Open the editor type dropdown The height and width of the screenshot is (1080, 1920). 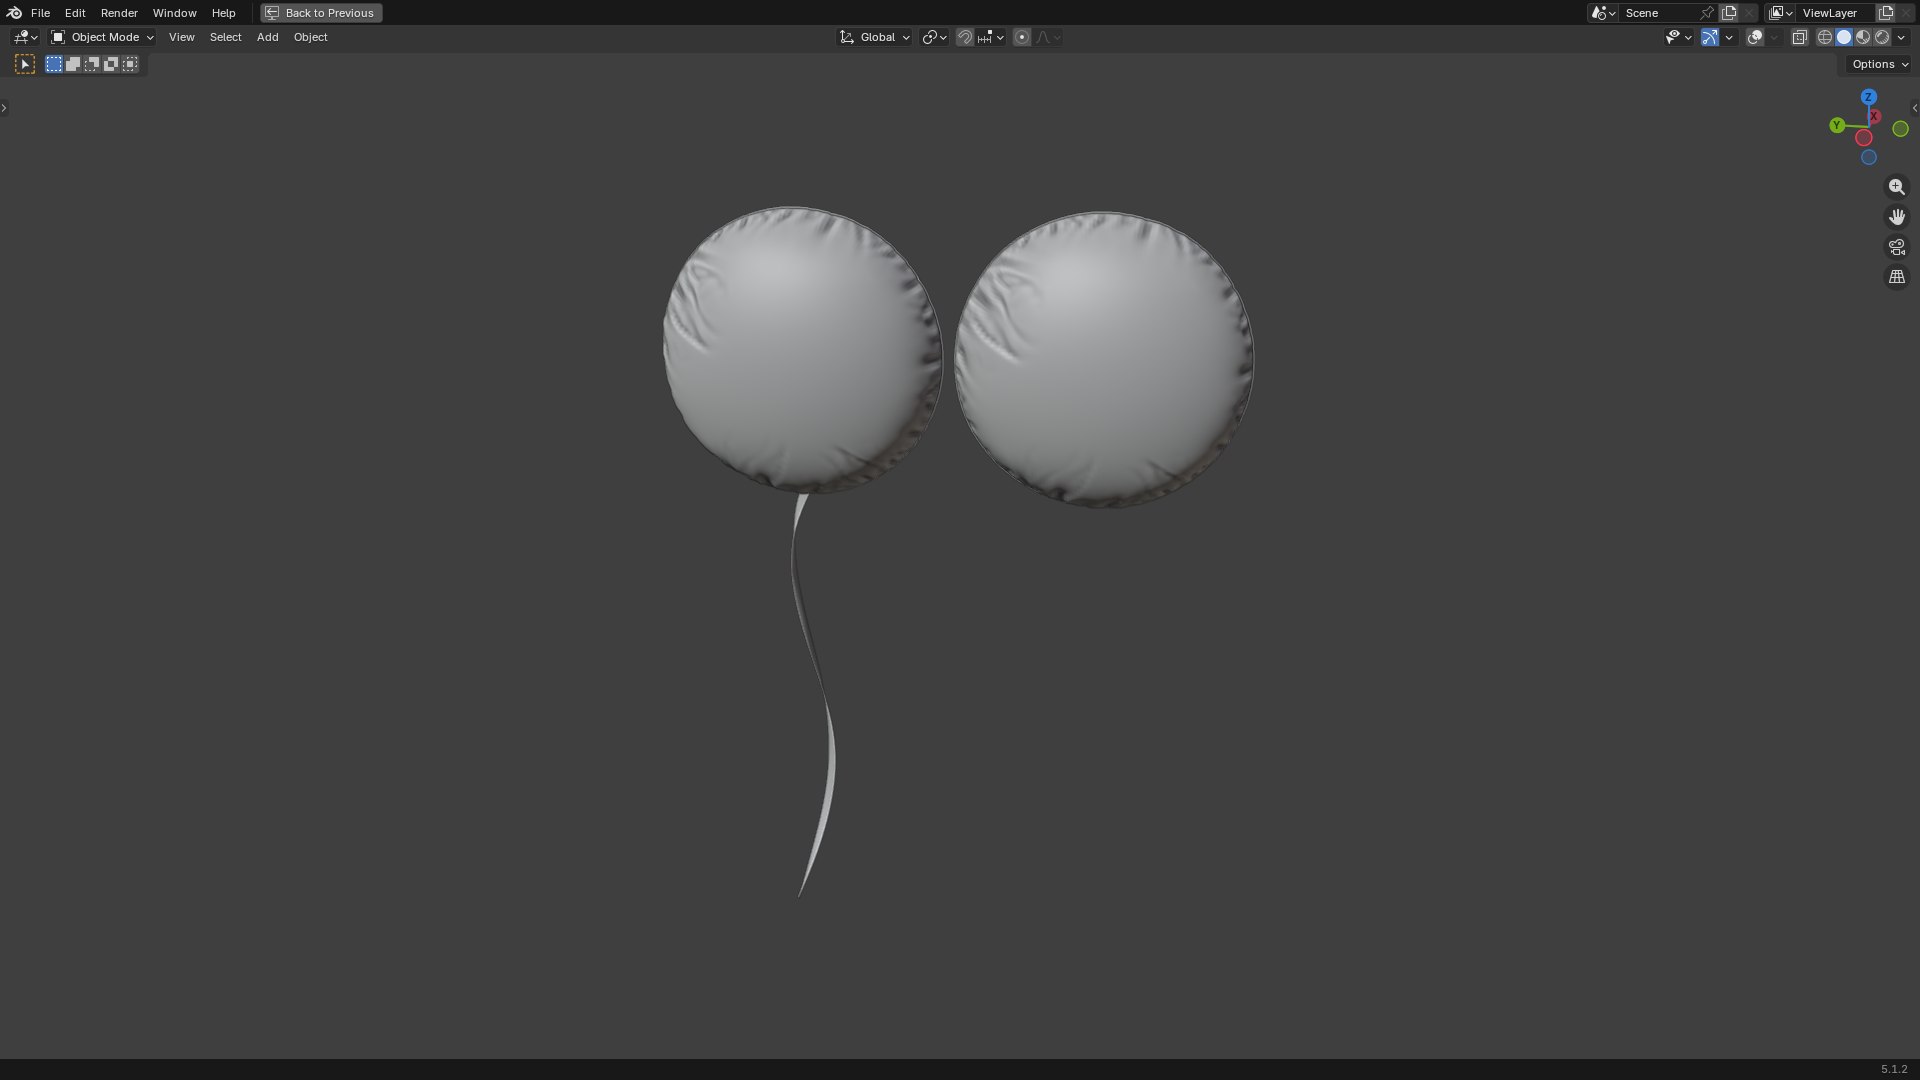click(25, 37)
